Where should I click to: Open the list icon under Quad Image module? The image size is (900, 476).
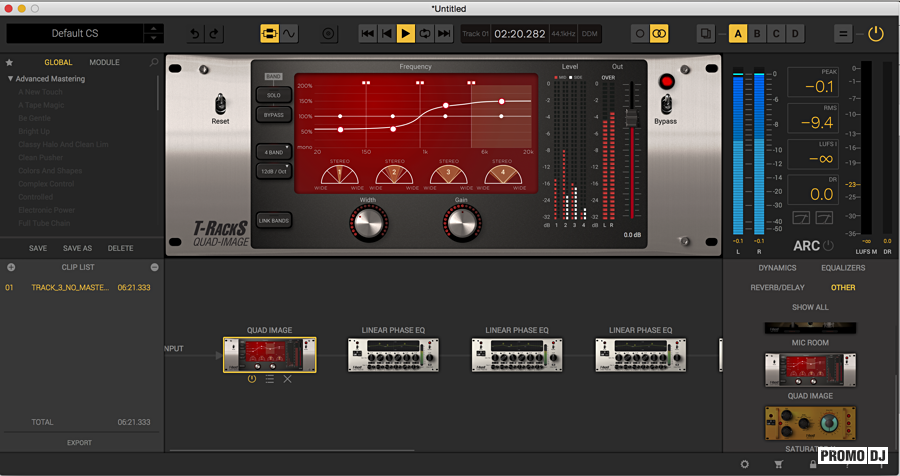[269, 379]
